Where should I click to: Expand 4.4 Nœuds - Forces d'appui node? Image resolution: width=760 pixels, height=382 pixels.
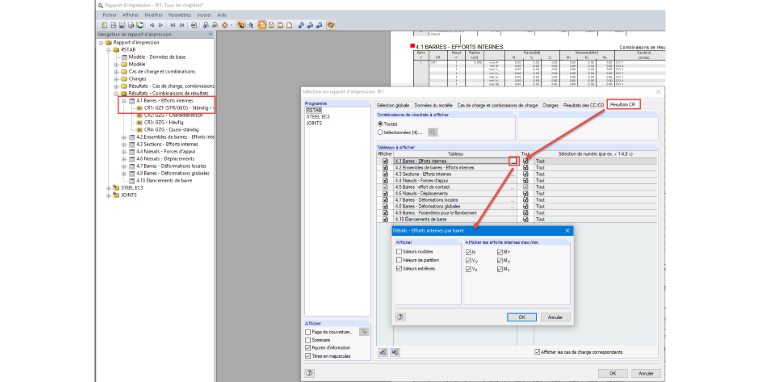(x=124, y=151)
